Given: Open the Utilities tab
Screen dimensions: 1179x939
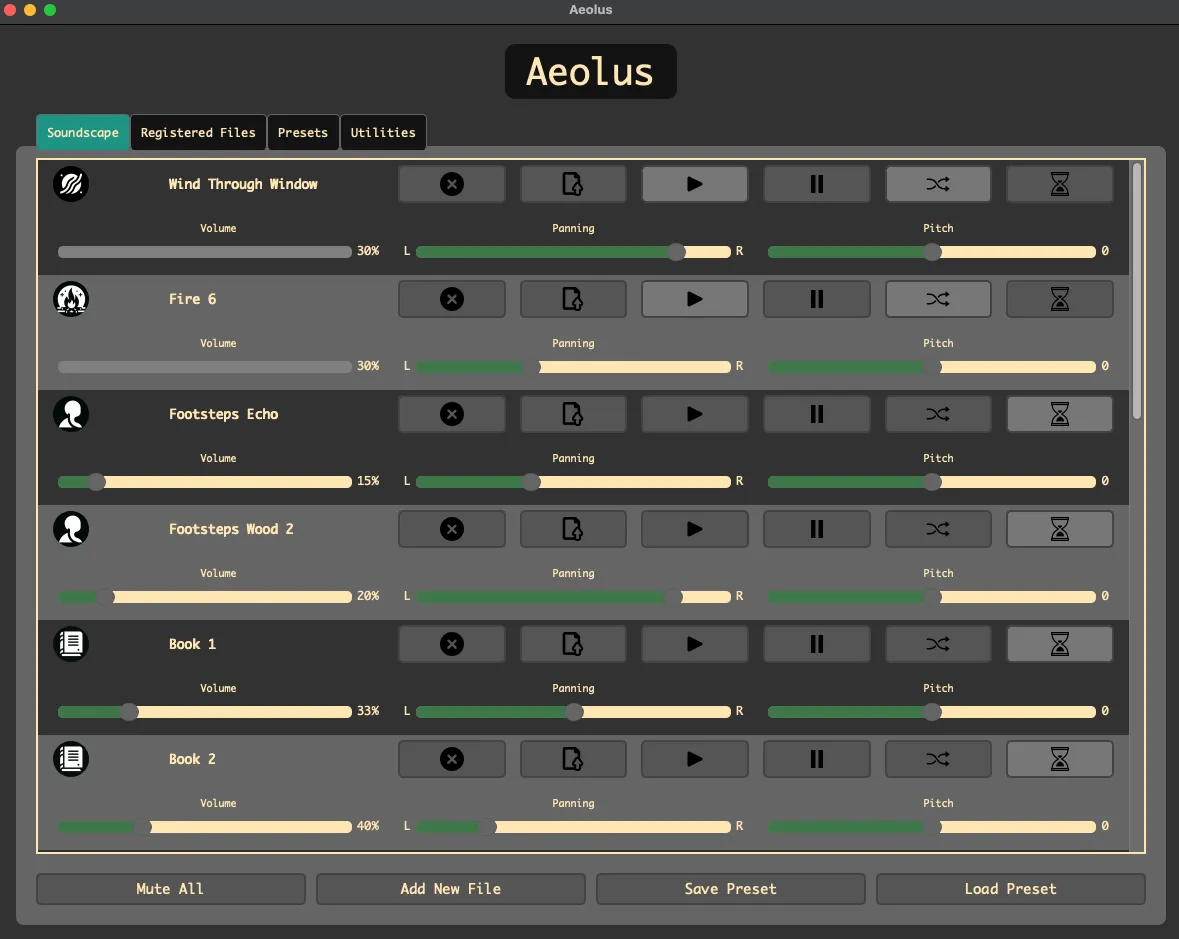Looking at the screenshot, I should (383, 132).
